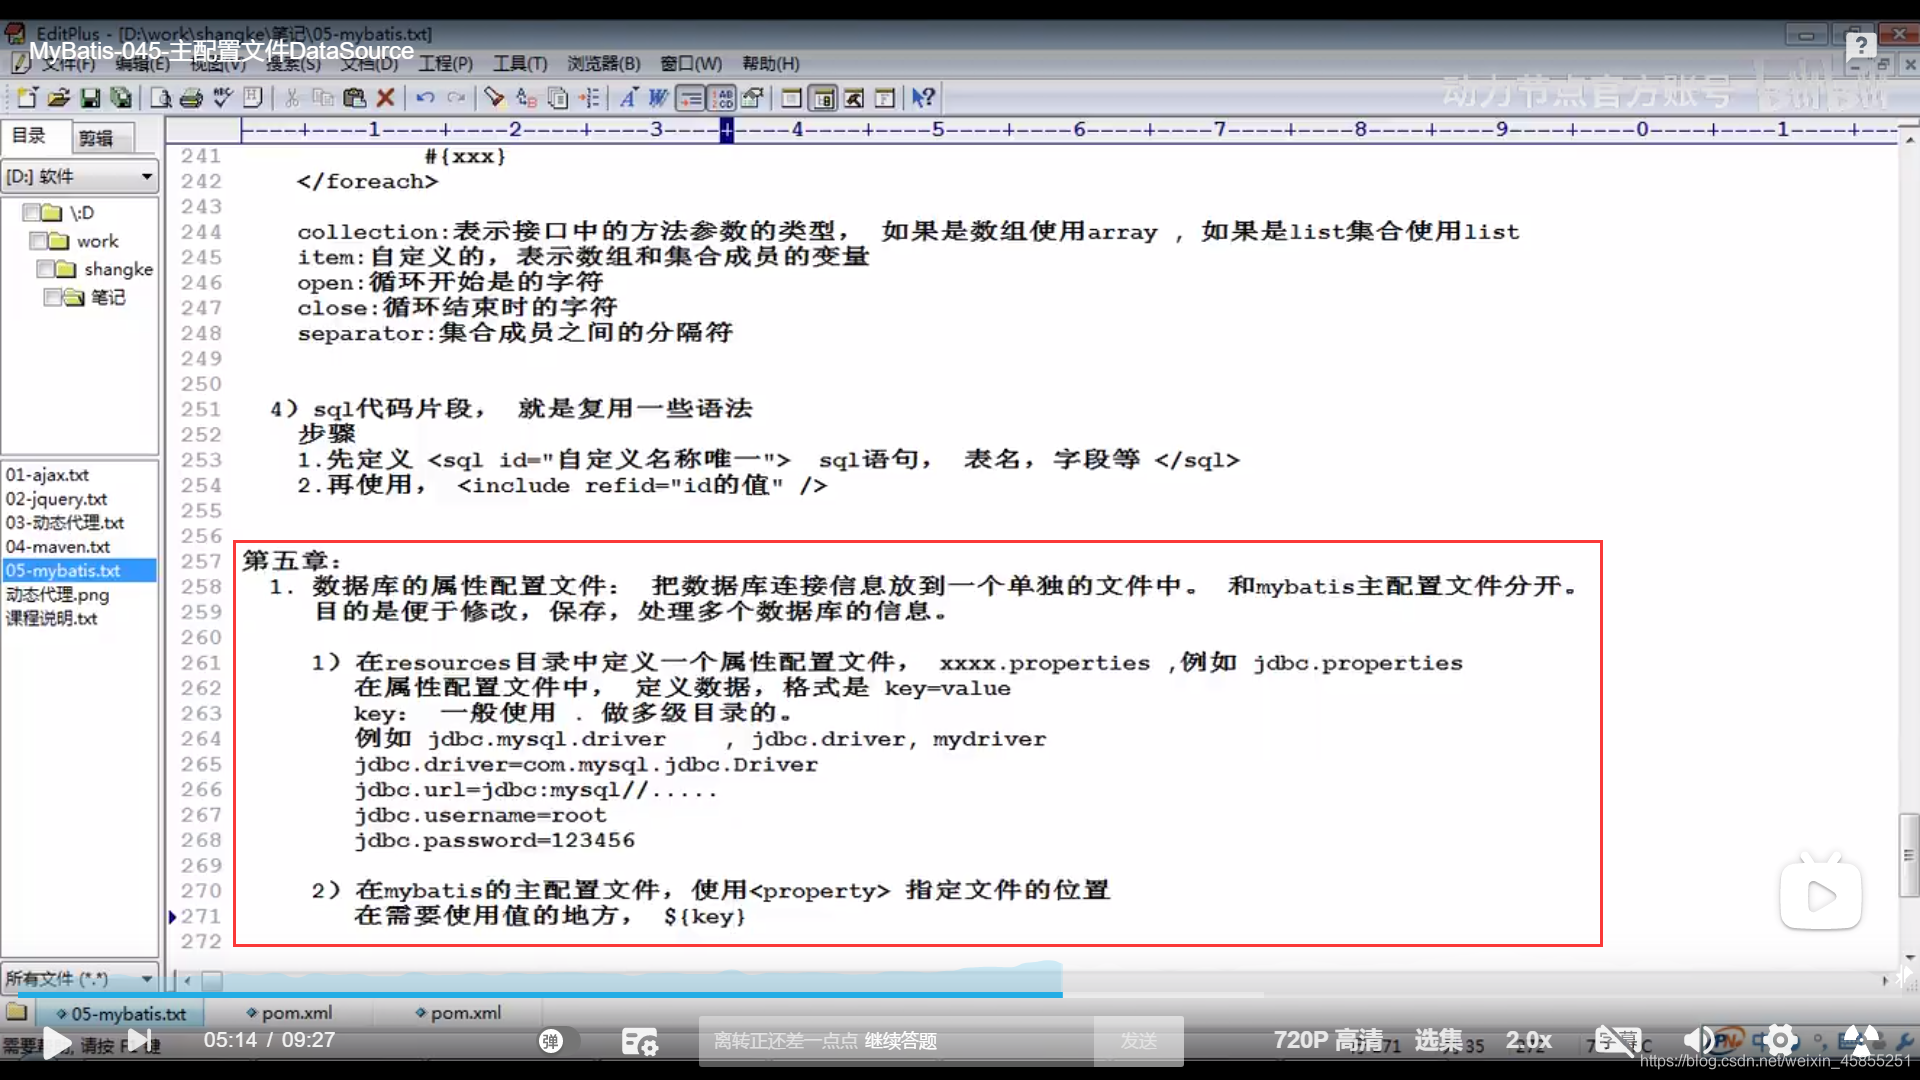Viewport: 1920px width, 1080px height.
Task: Click the volume speaker icon
Action: point(1698,1040)
